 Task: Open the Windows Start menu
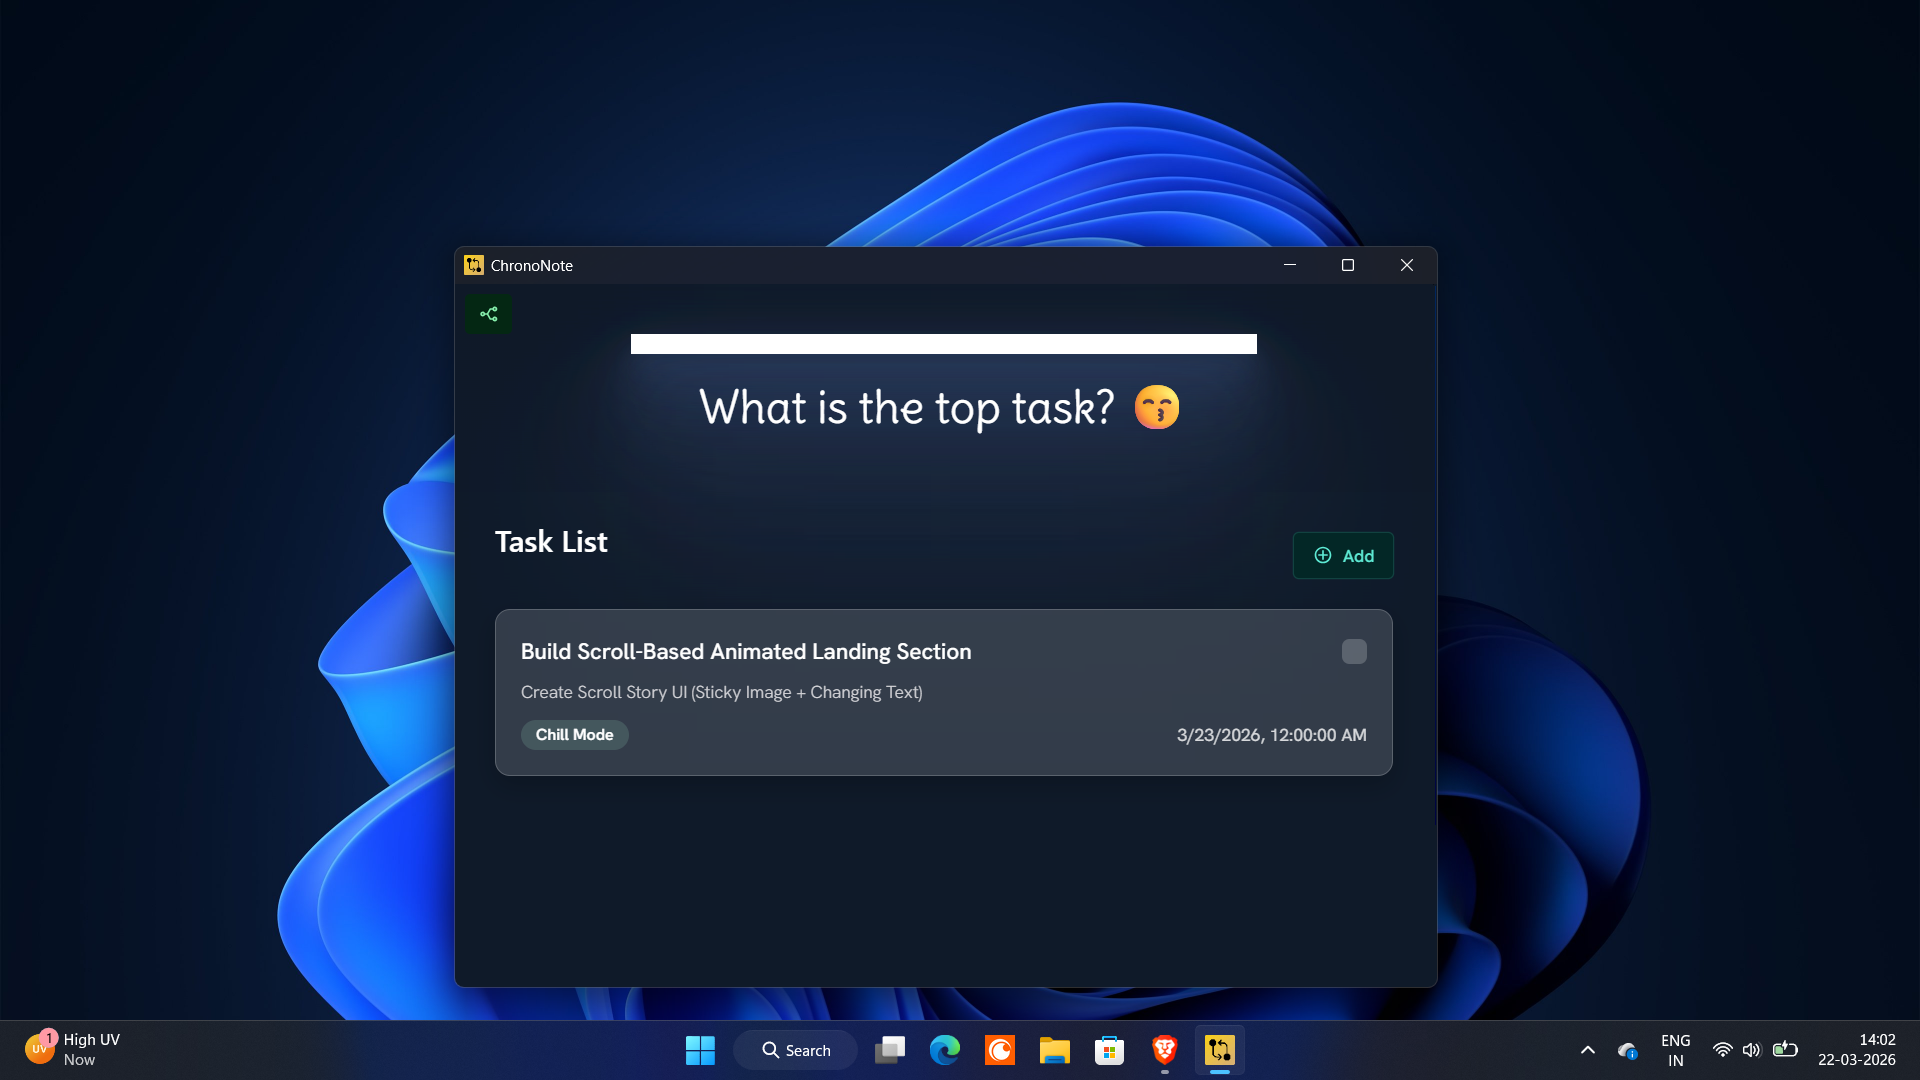tap(700, 1050)
